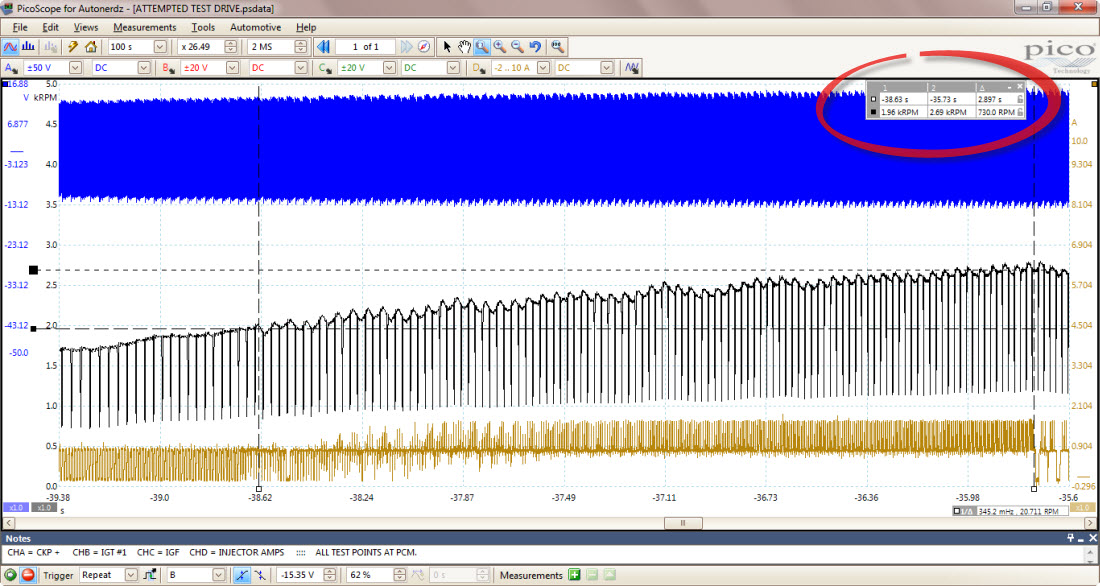This screenshot has width=1100, height=586.
Task: Adjust zoom factor x 26.49 stepper
Action: 230,47
